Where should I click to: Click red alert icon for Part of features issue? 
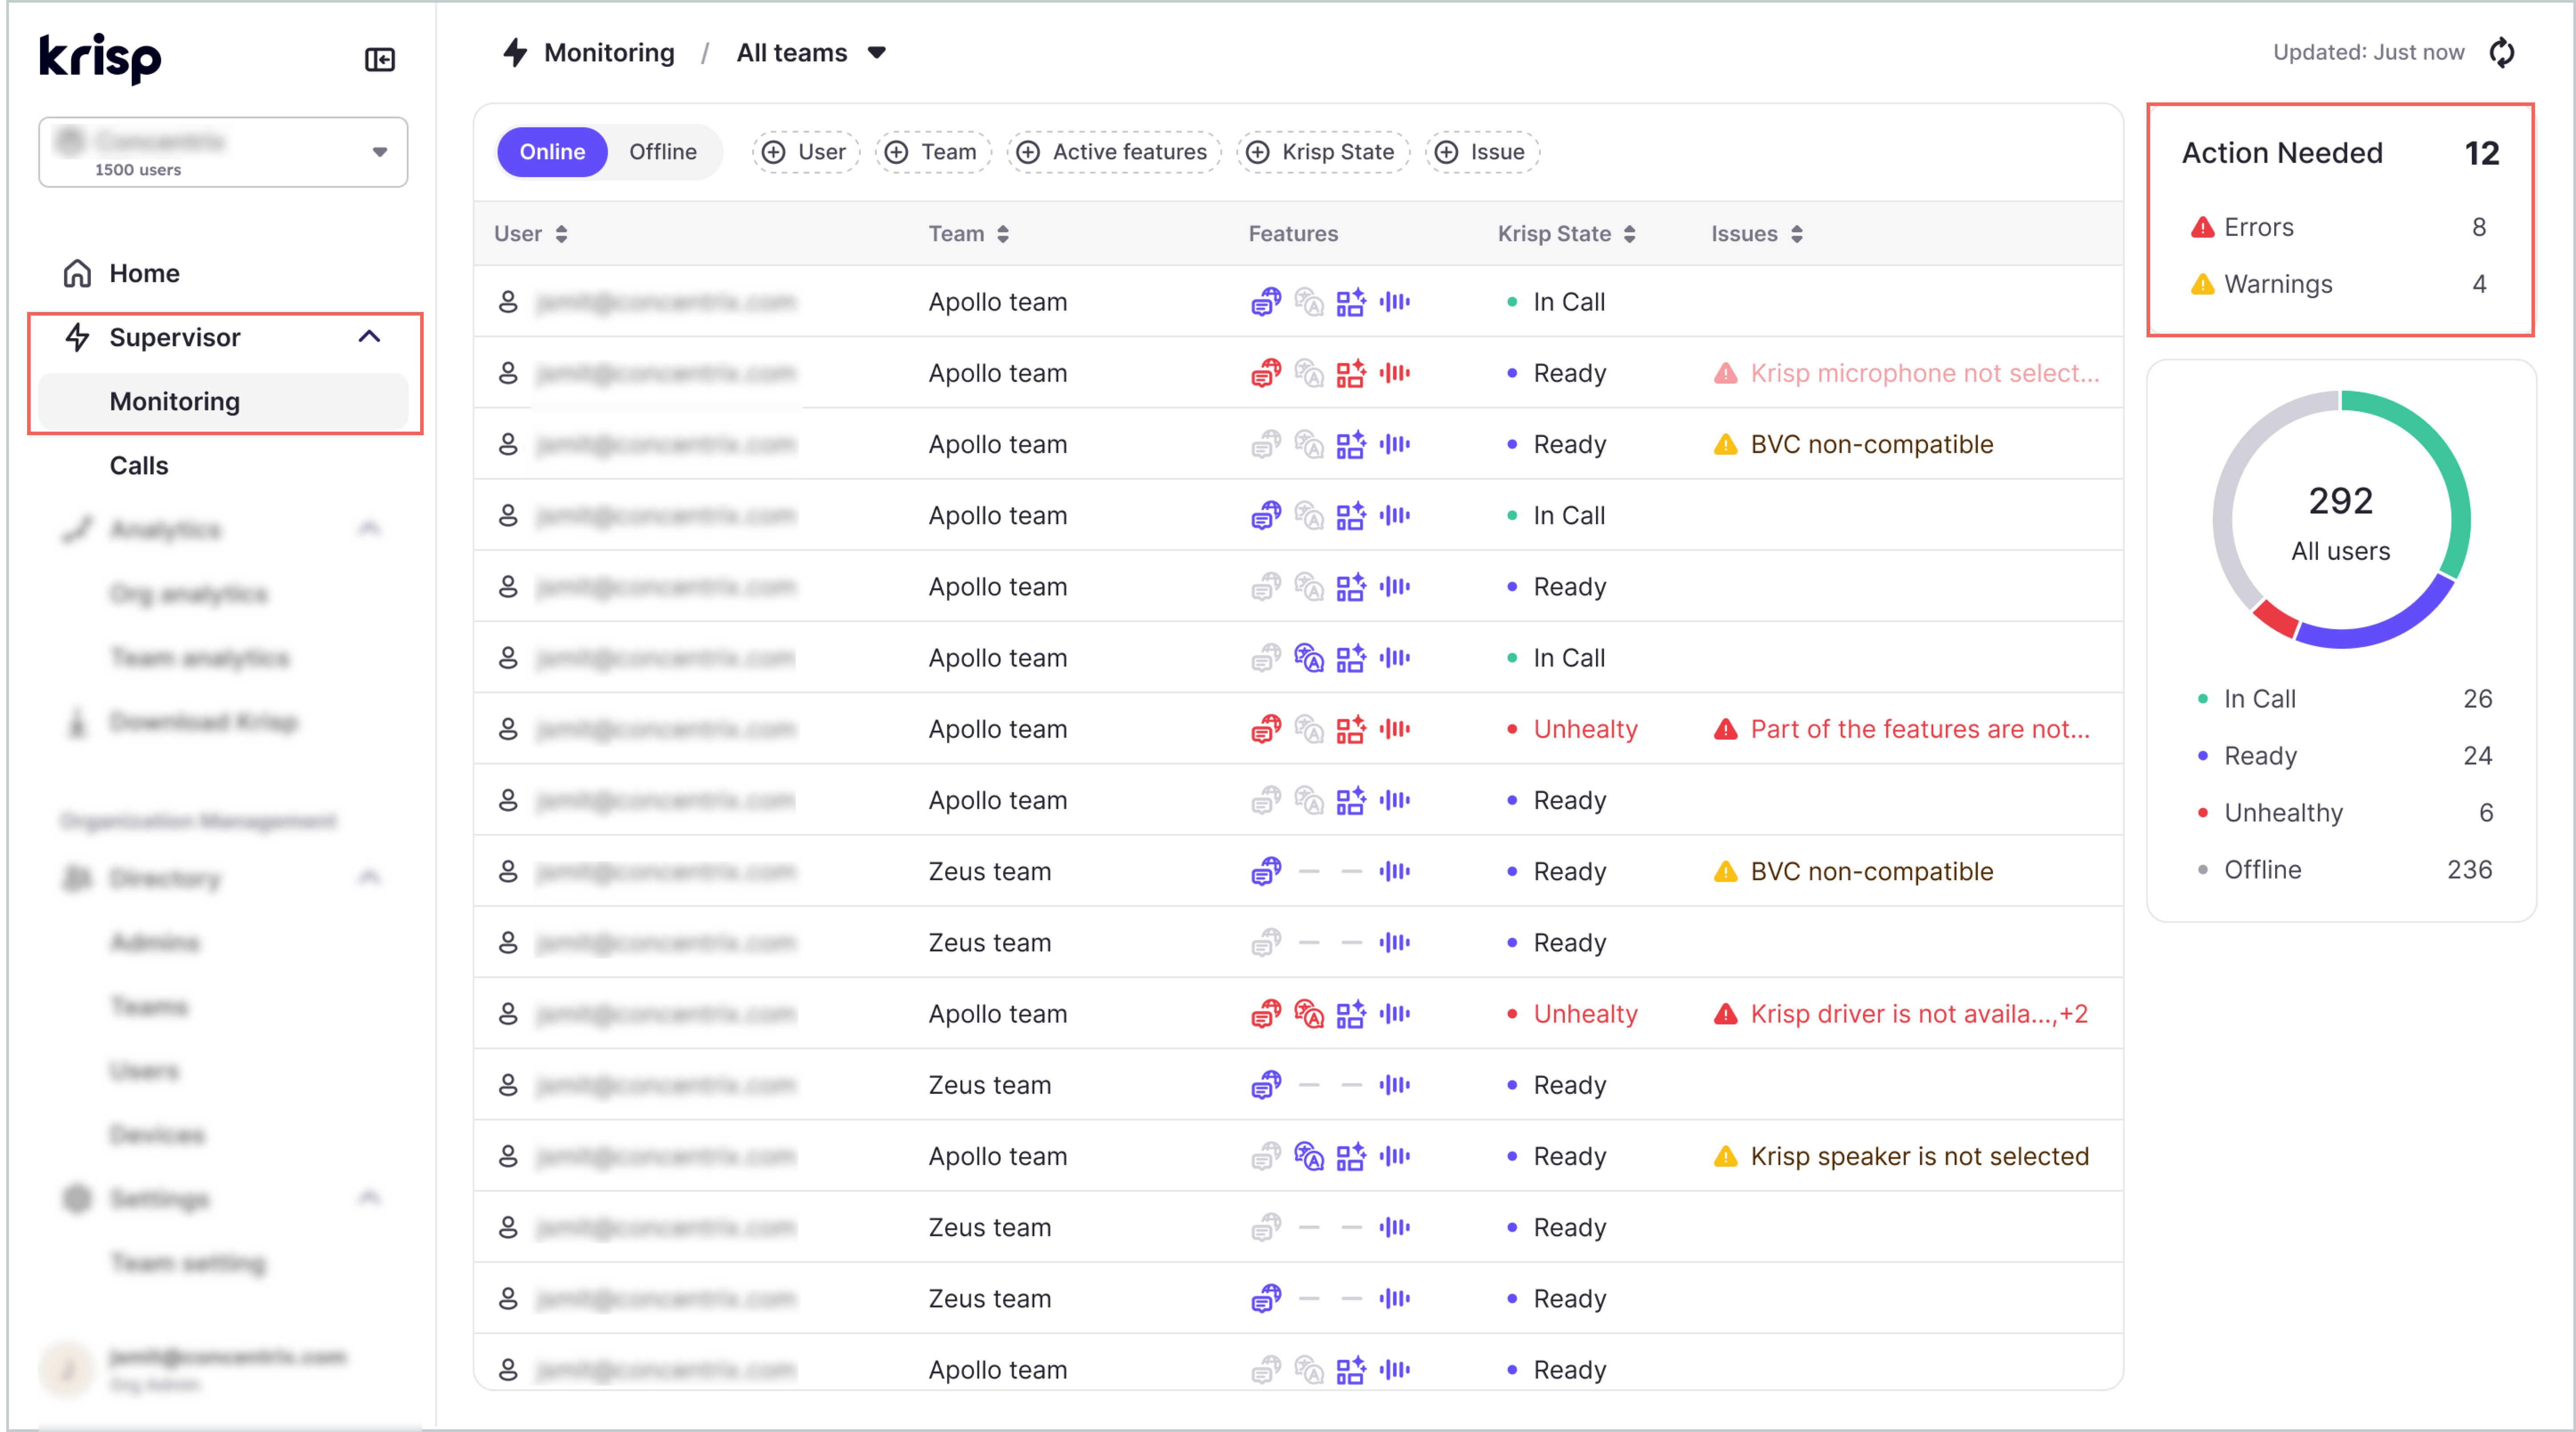click(1725, 729)
